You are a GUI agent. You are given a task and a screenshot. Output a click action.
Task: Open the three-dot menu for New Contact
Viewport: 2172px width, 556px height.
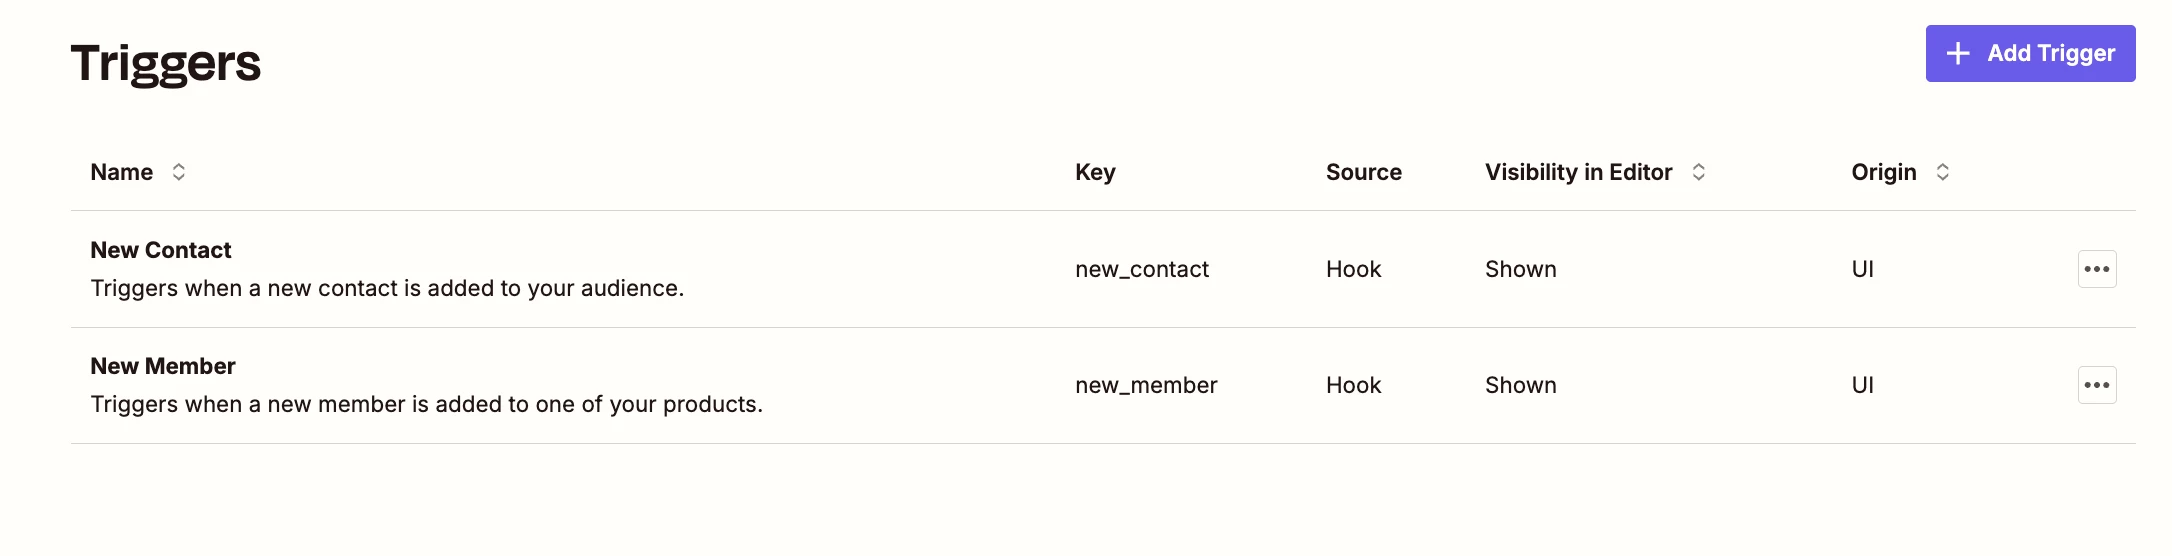(x=2096, y=269)
